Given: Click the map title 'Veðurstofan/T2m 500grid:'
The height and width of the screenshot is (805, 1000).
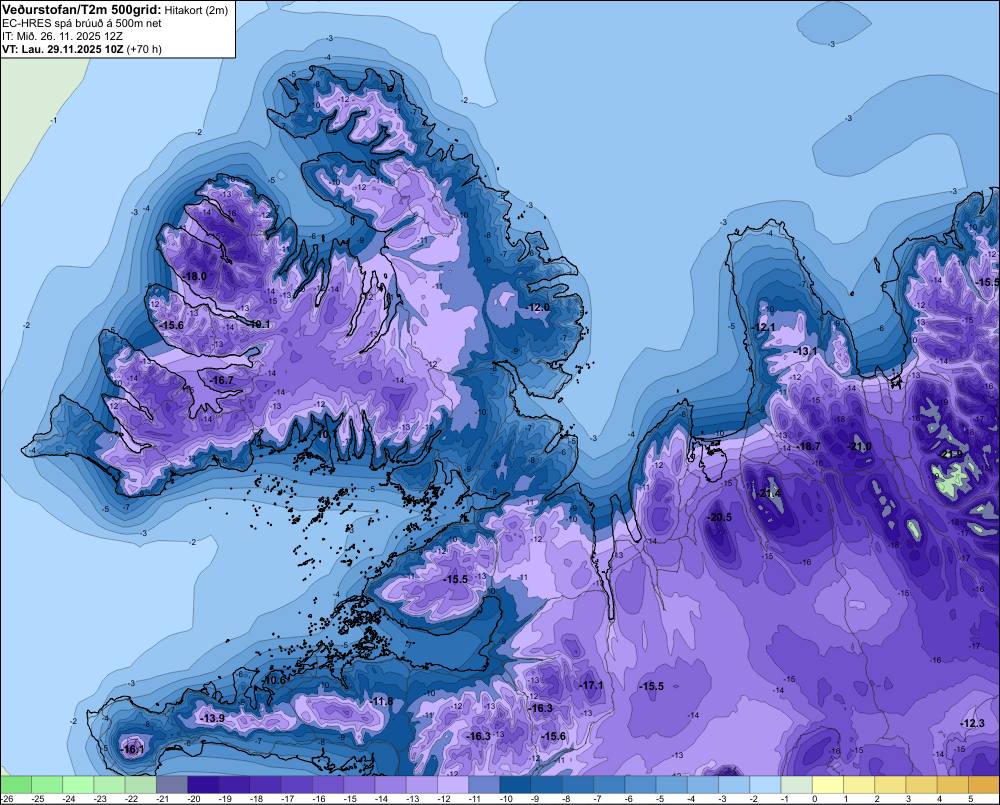Looking at the screenshot, I should tap(82, 9).
